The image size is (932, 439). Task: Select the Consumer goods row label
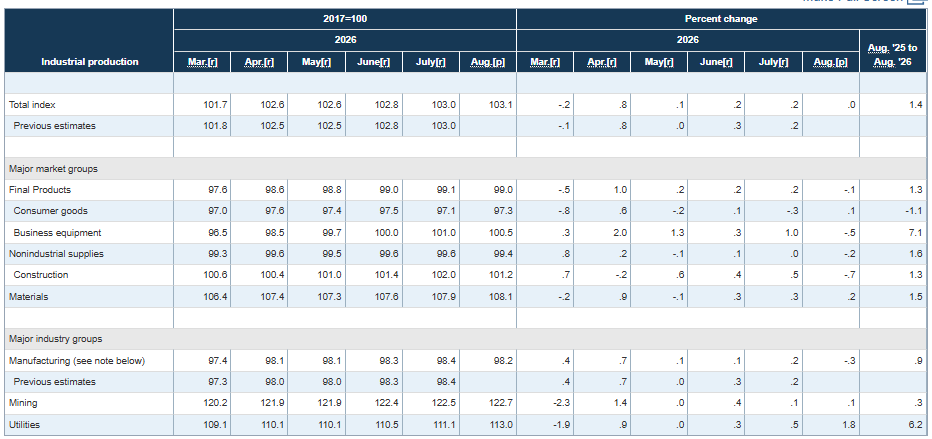click(x=51, y=211)
